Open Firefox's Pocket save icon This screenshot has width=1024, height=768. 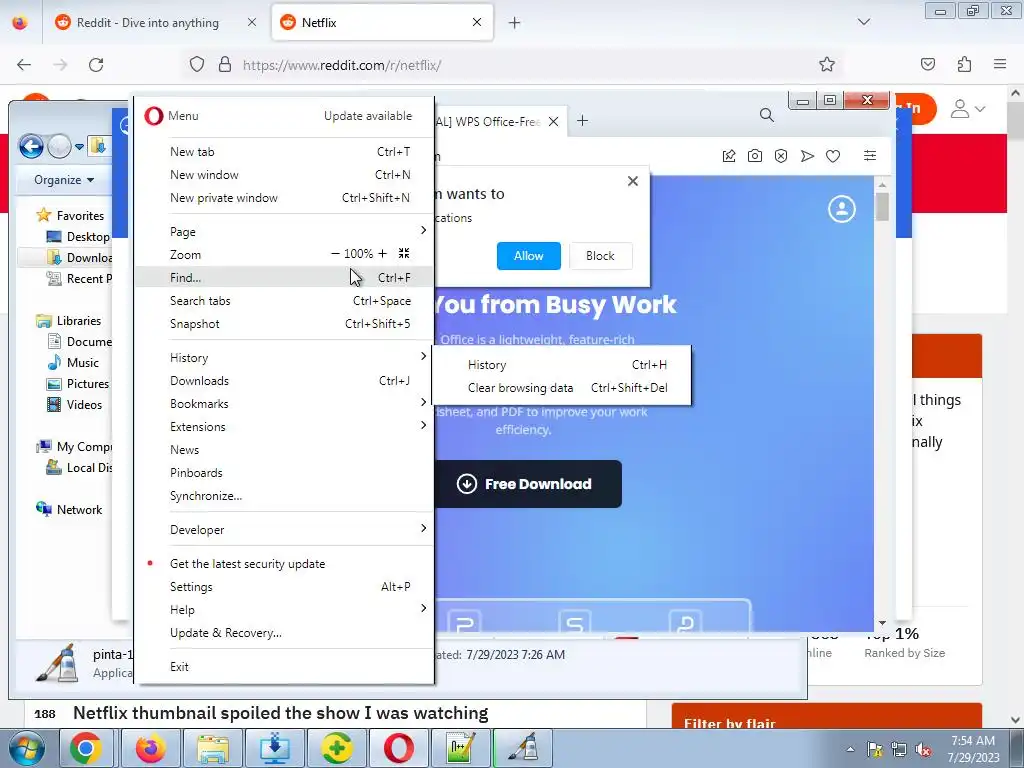coord(927,64)
